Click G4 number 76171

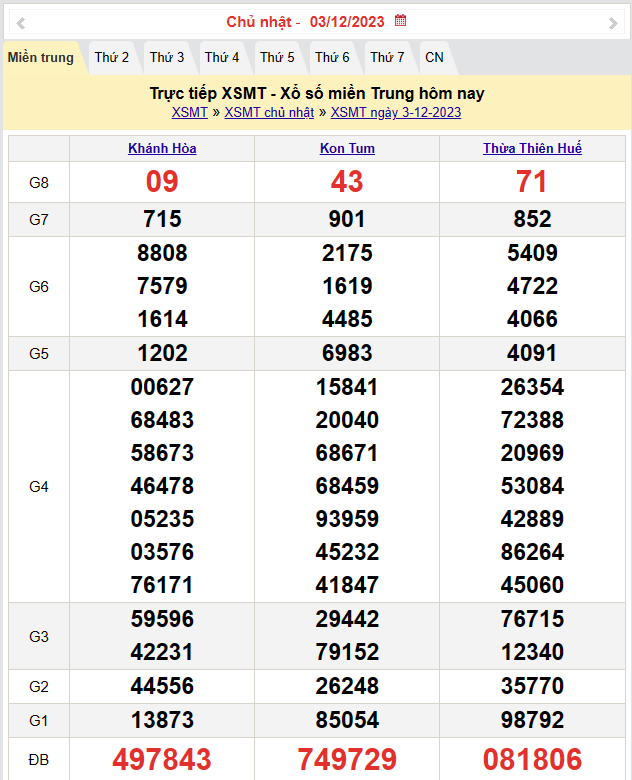[x=162, y=585]
